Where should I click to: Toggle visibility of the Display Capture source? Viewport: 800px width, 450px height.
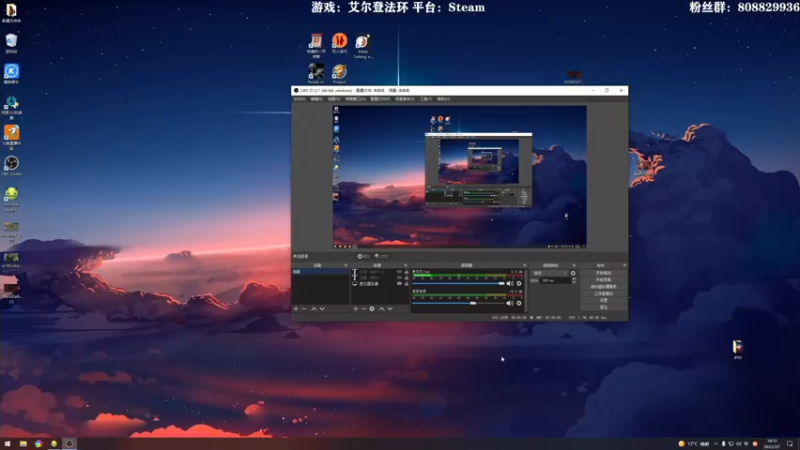point(399,284)
